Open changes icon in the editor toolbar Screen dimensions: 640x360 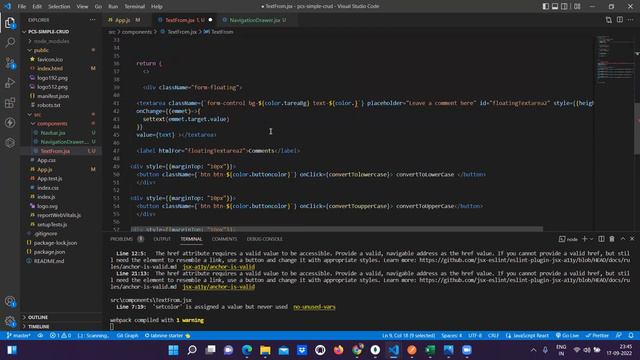pyautogui.click(x=609, y=20)
